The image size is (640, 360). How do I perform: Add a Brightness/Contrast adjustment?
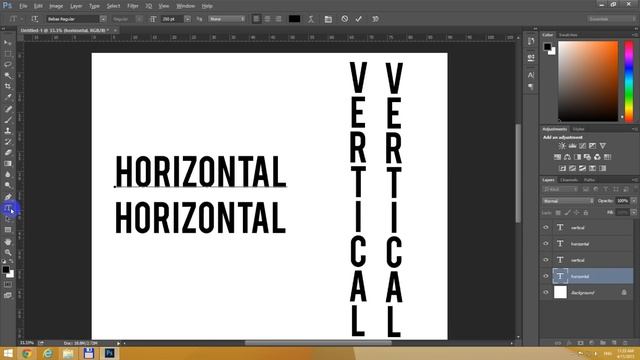click(562, 146)
